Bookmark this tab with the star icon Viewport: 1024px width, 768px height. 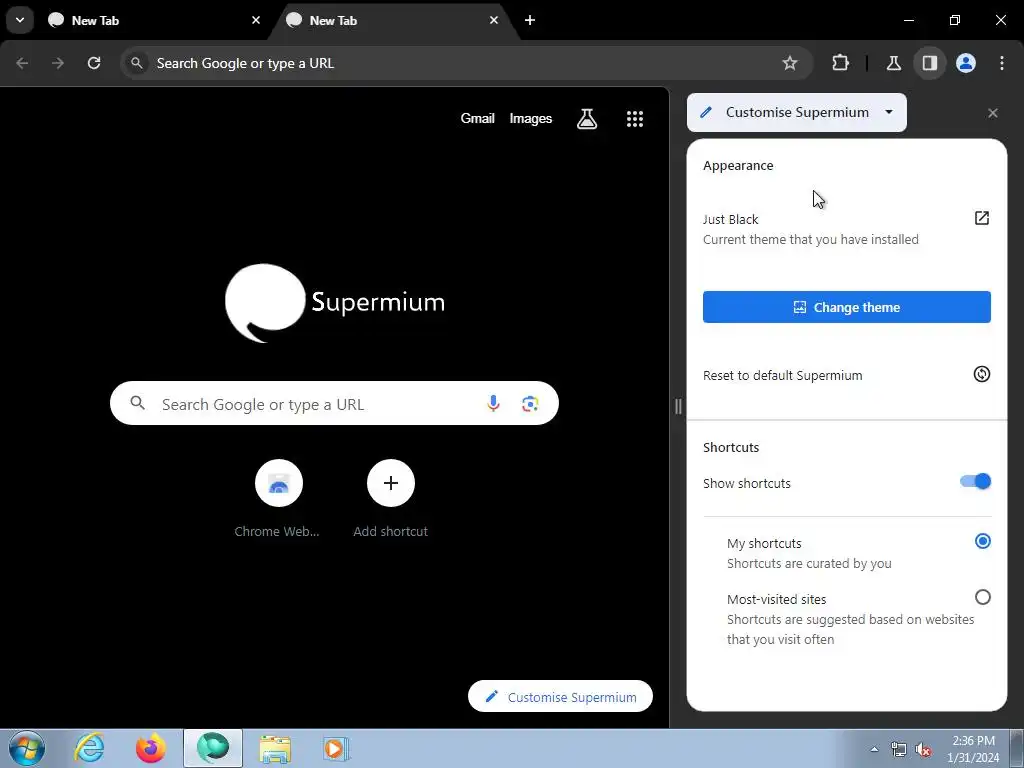790,63
